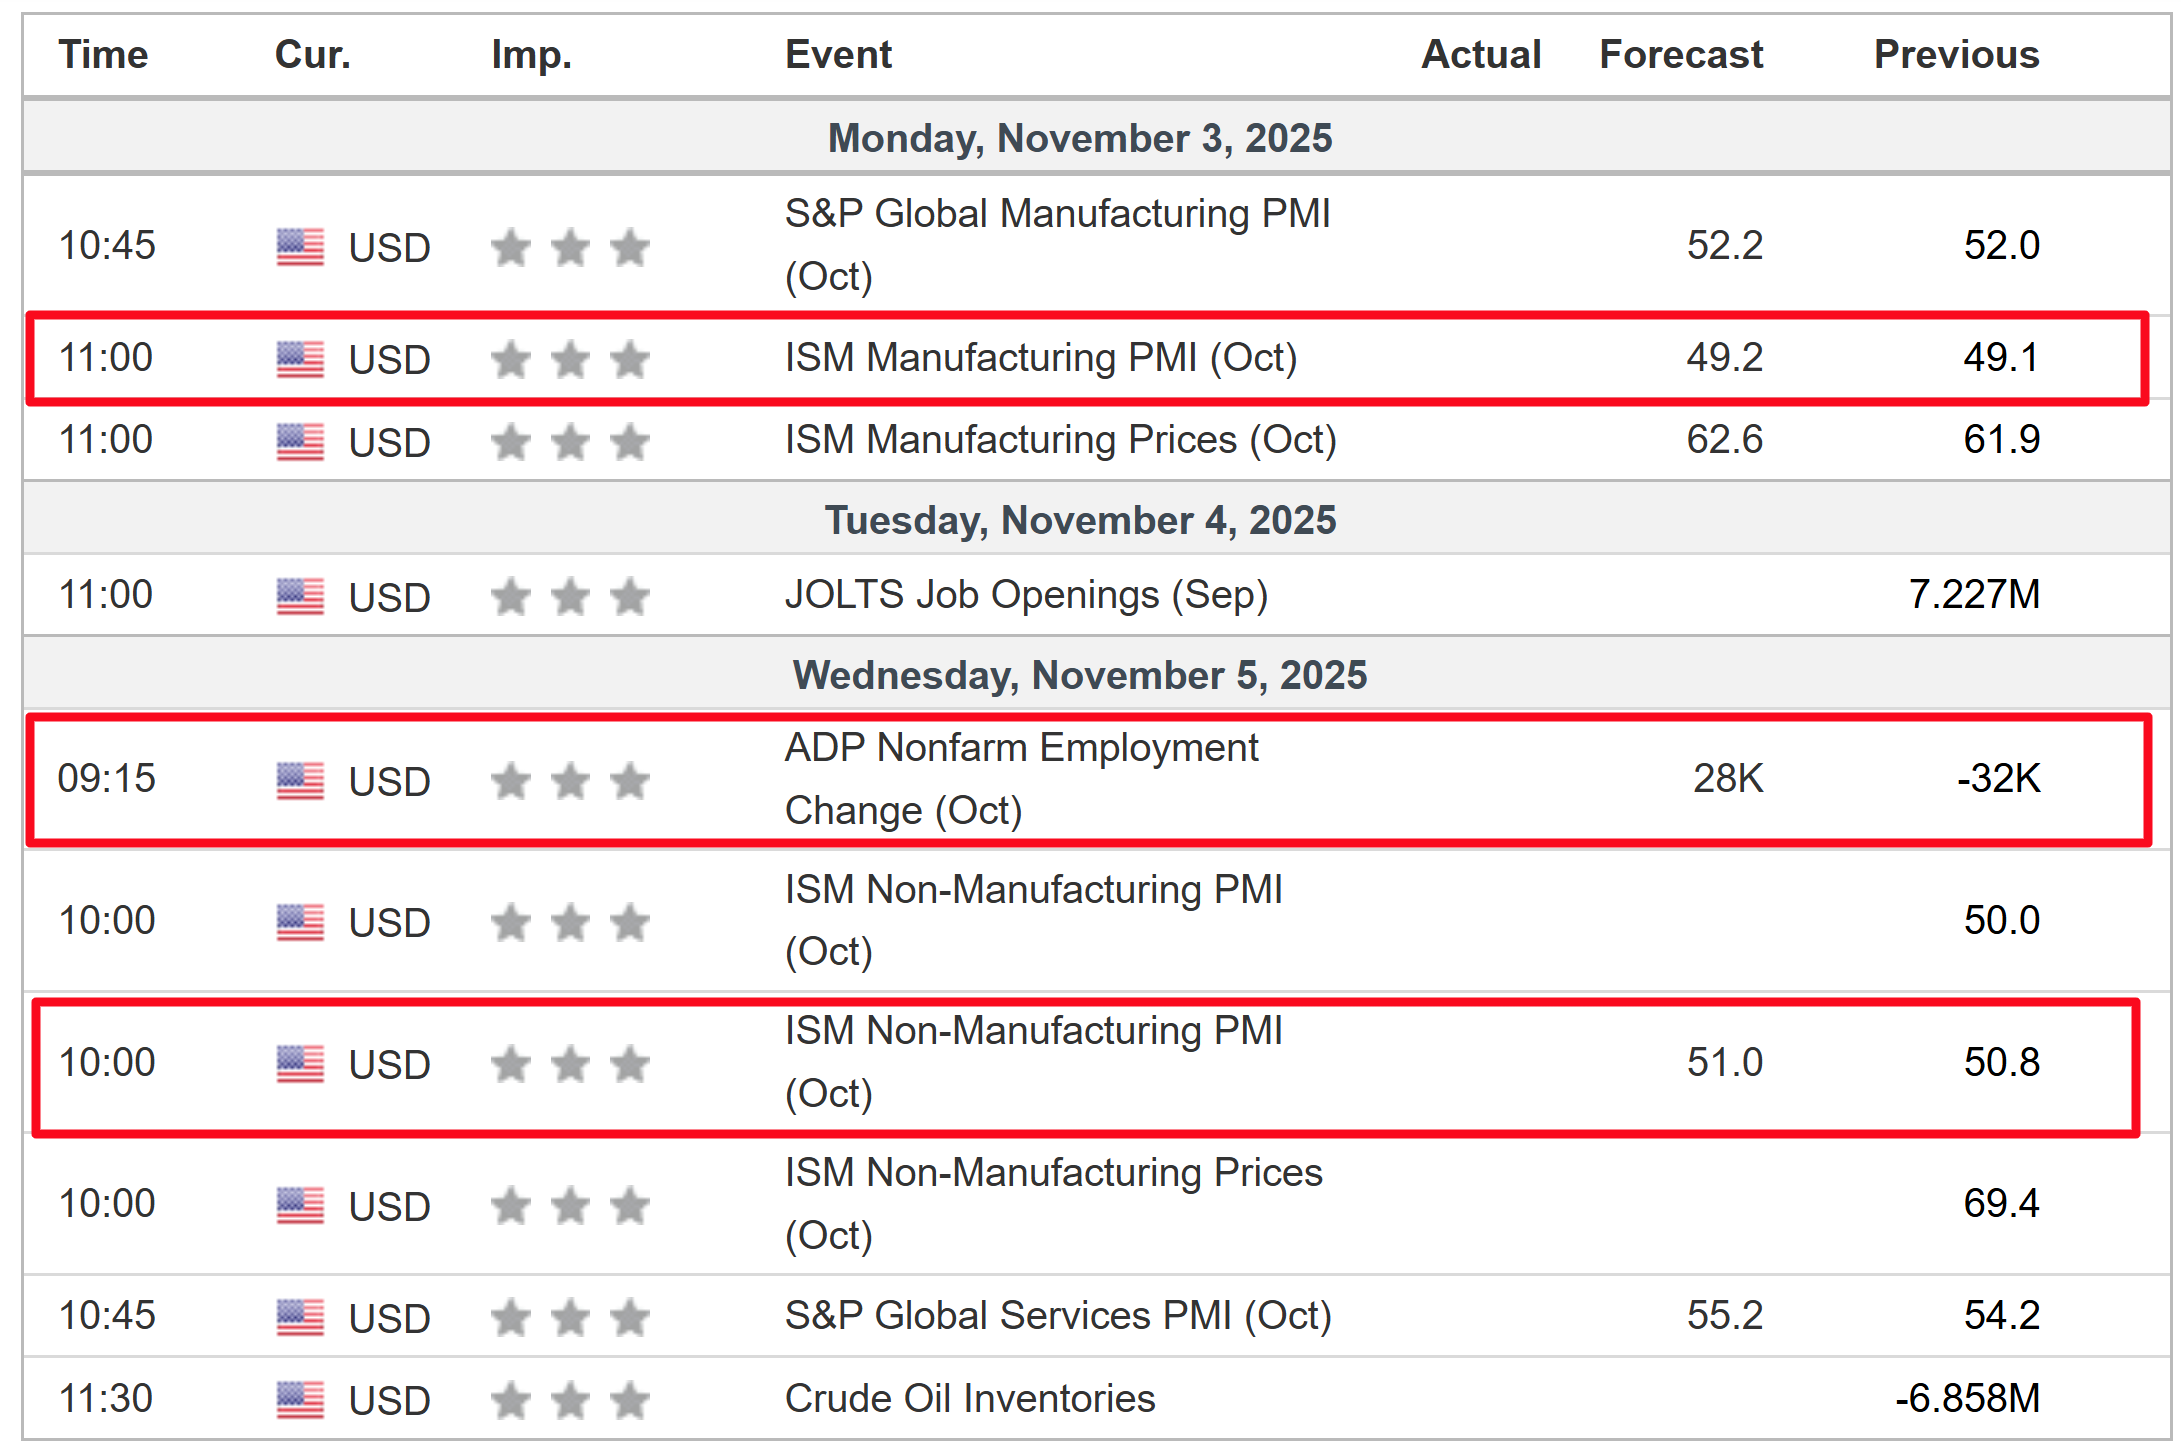This screenshot has height=1449, width=2181.
Task: Click the middle star on the Crude Oil Inventories row
Action: pyautogui.click(x=569, y=1399)
